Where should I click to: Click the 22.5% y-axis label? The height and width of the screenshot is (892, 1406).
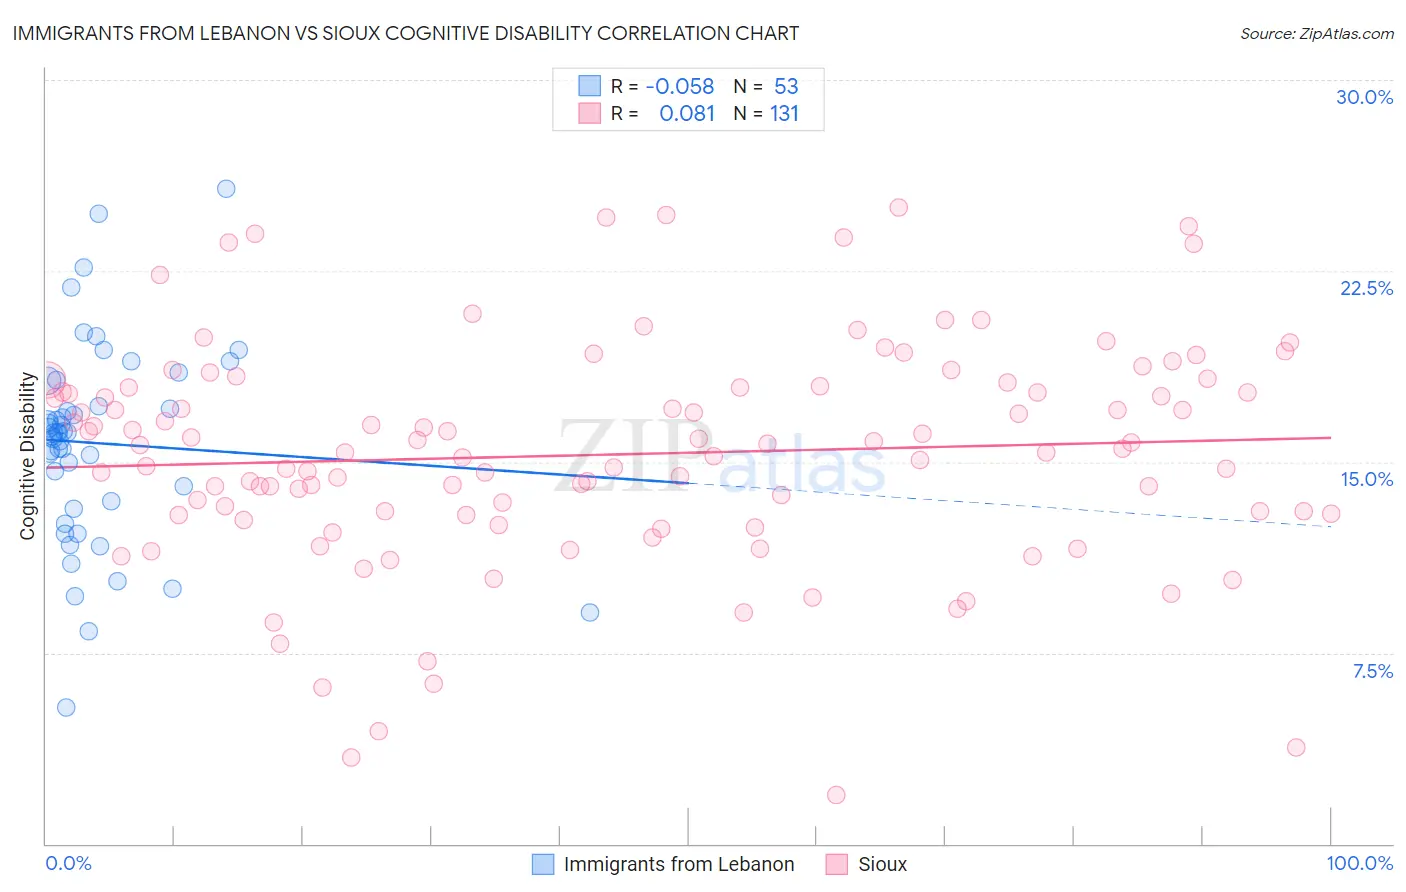point(1366,288)
